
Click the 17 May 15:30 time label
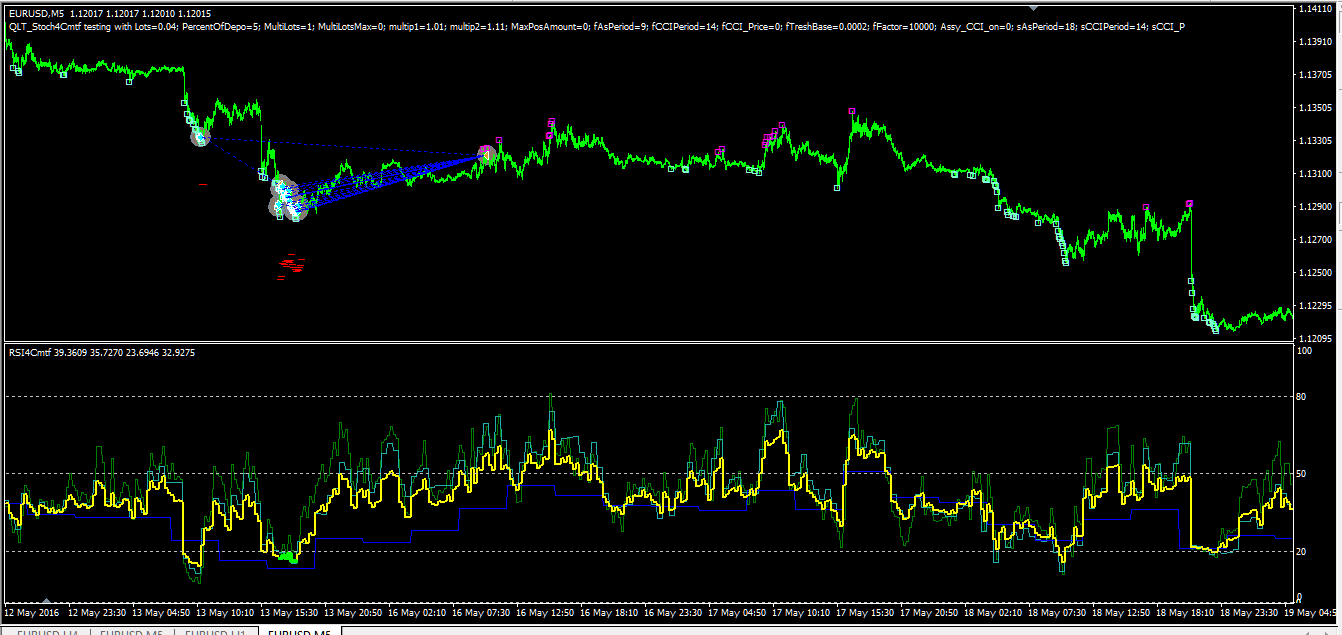pyautogui.click(x=865, y=611)
